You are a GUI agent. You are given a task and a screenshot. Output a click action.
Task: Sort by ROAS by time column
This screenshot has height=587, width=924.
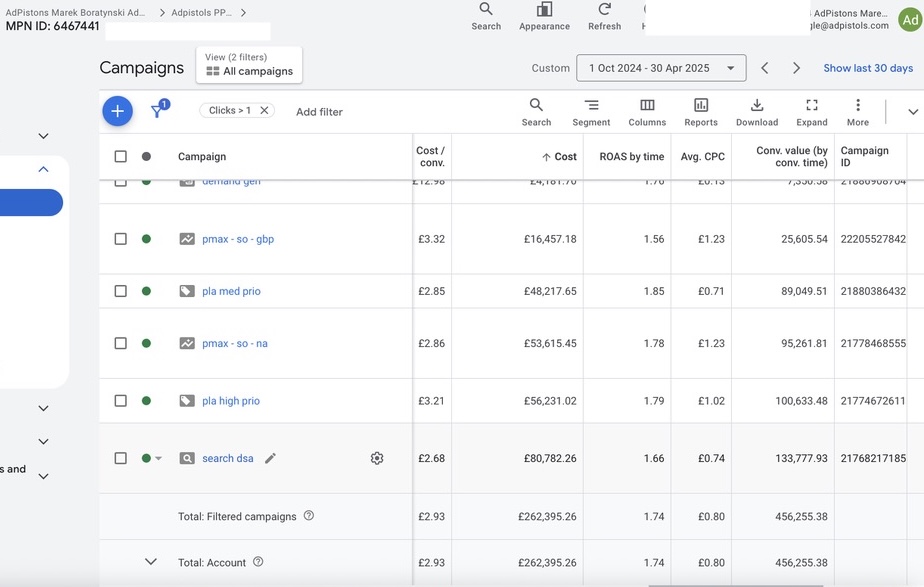631,156
